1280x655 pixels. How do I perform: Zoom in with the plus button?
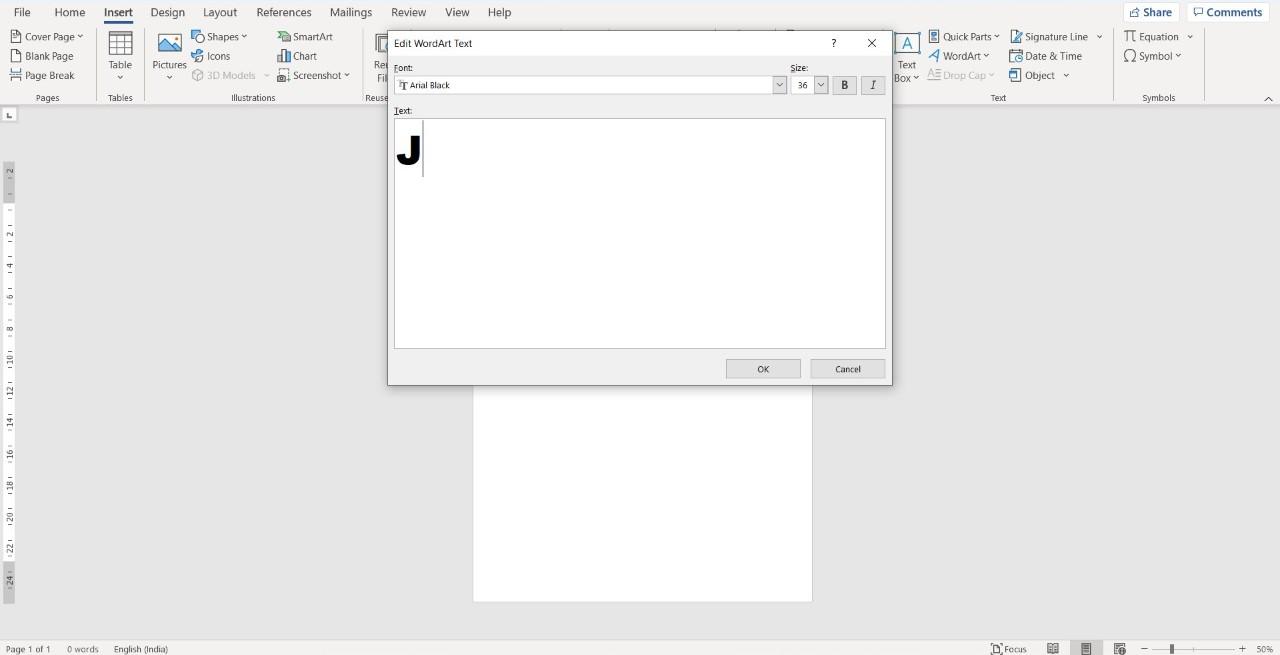tap(1242, 649)
